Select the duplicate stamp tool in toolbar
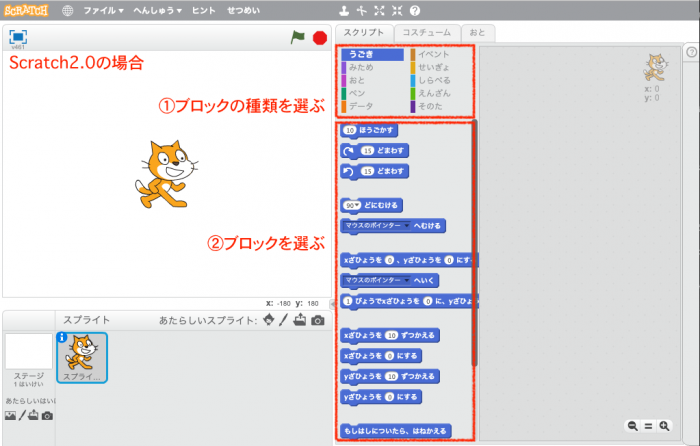700x446 pixels. 344,10
